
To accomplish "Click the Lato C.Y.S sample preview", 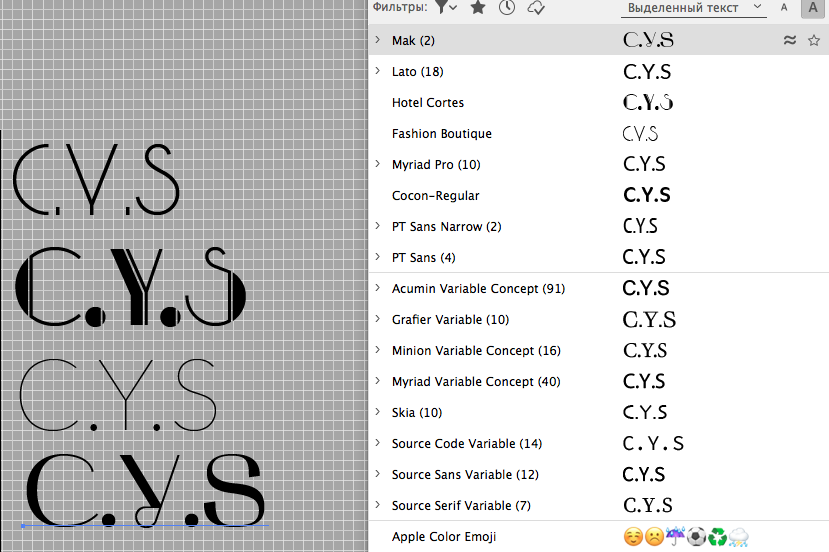I will [647, 71].
